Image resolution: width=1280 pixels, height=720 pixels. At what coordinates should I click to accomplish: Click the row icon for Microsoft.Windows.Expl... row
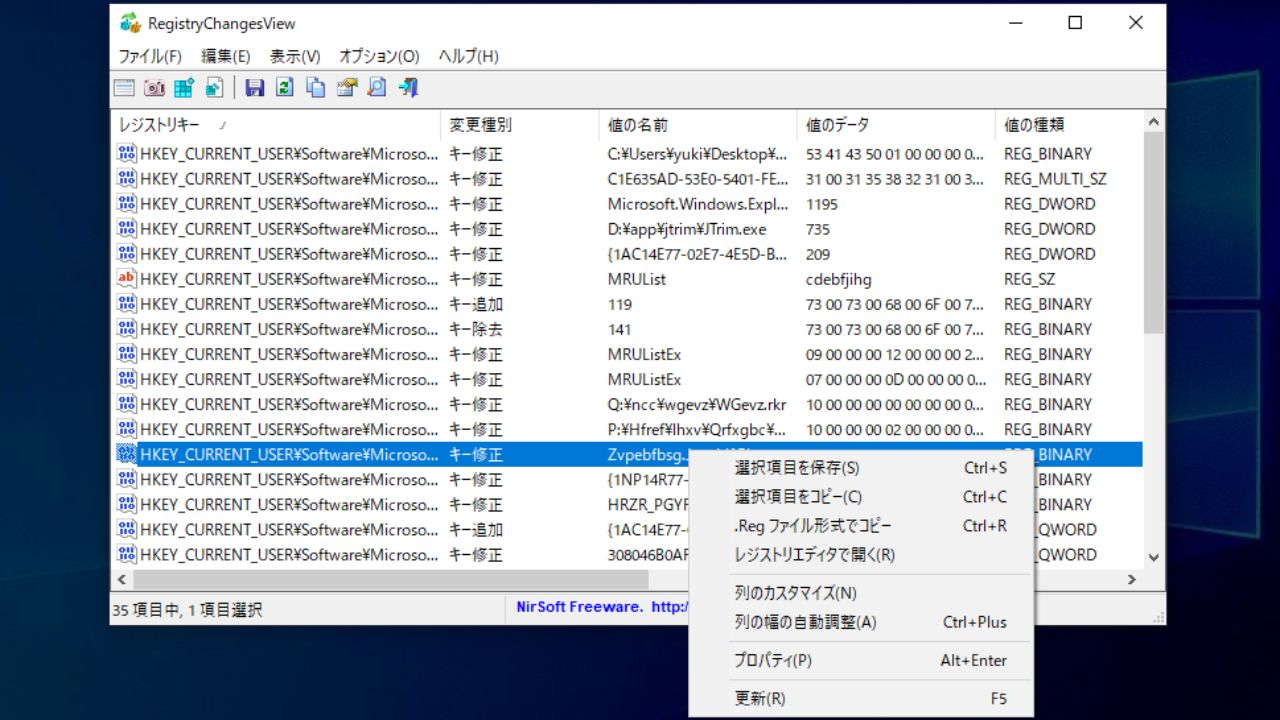(127, 204)
